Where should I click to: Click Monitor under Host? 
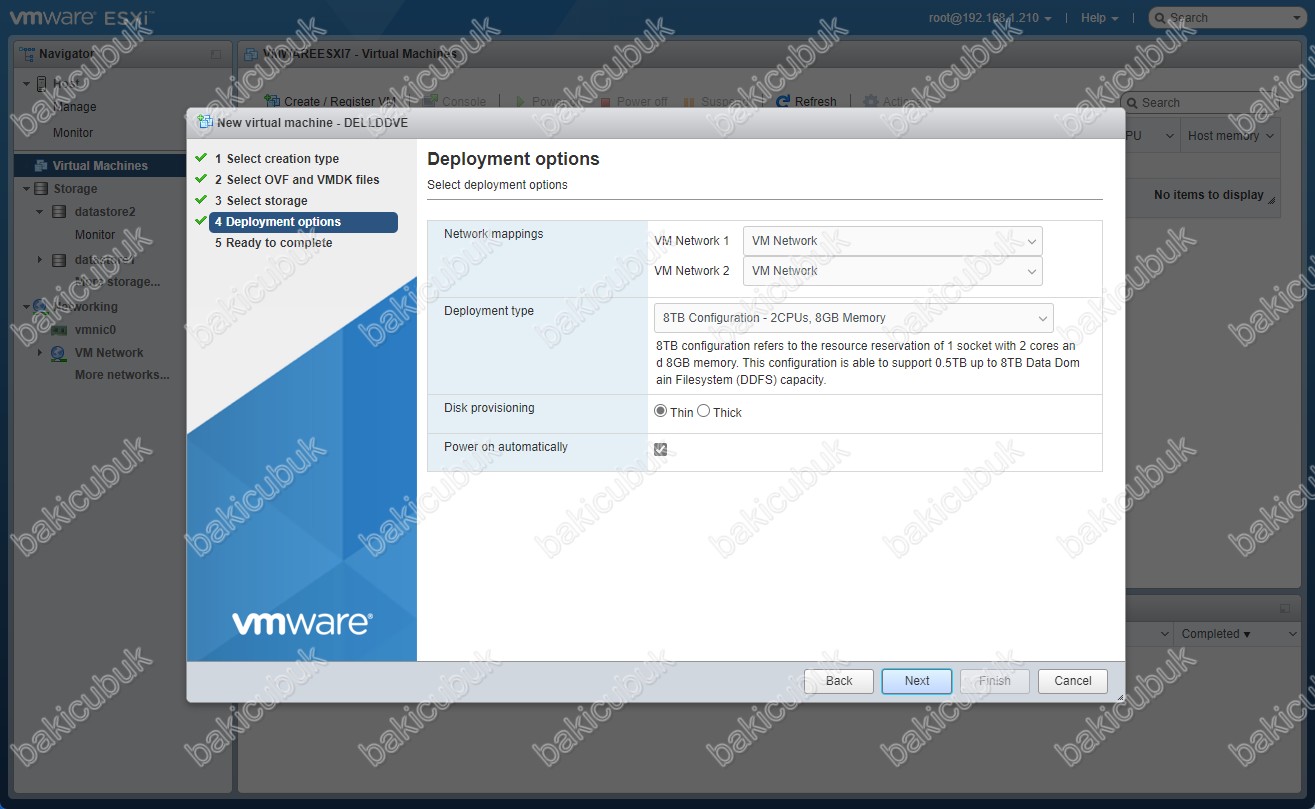coord(73,133)
